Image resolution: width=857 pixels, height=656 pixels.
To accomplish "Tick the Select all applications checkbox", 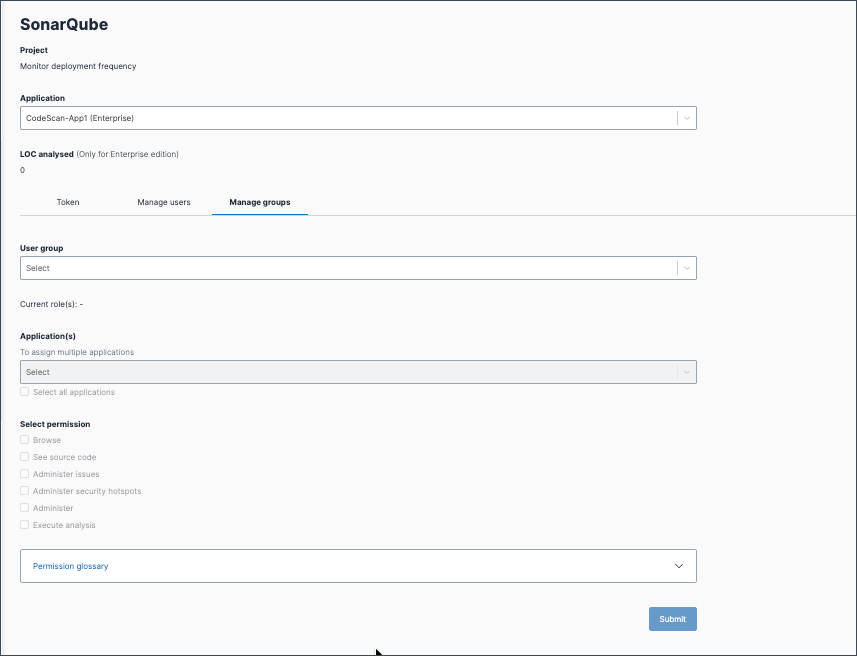I will point(25,391).
